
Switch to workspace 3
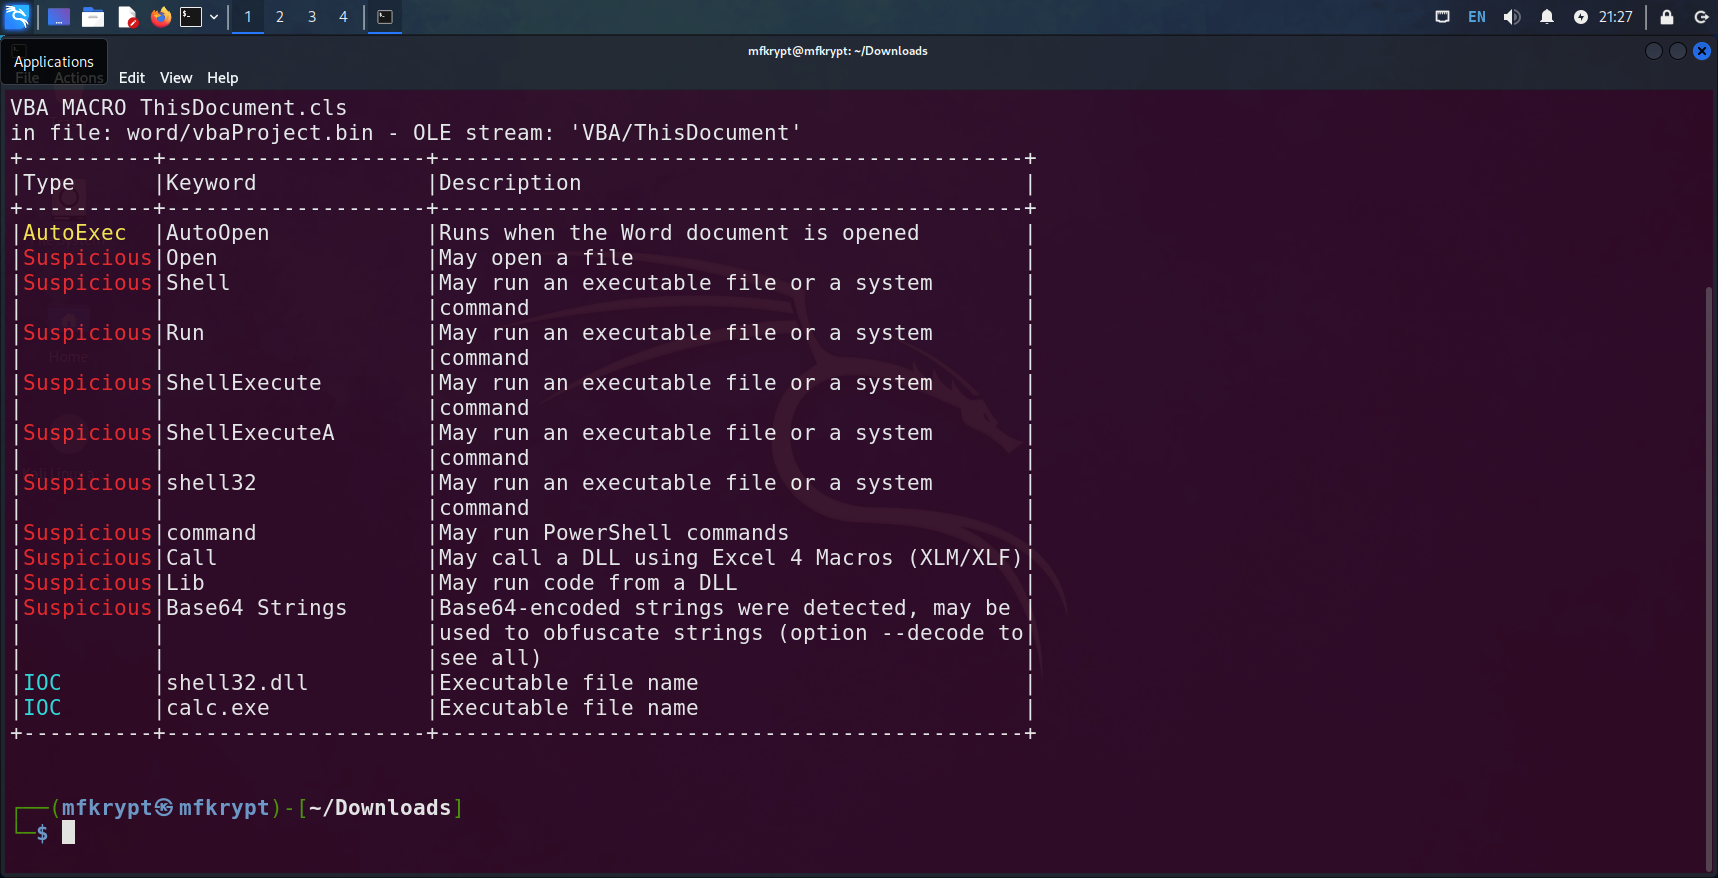coord(312,17)
